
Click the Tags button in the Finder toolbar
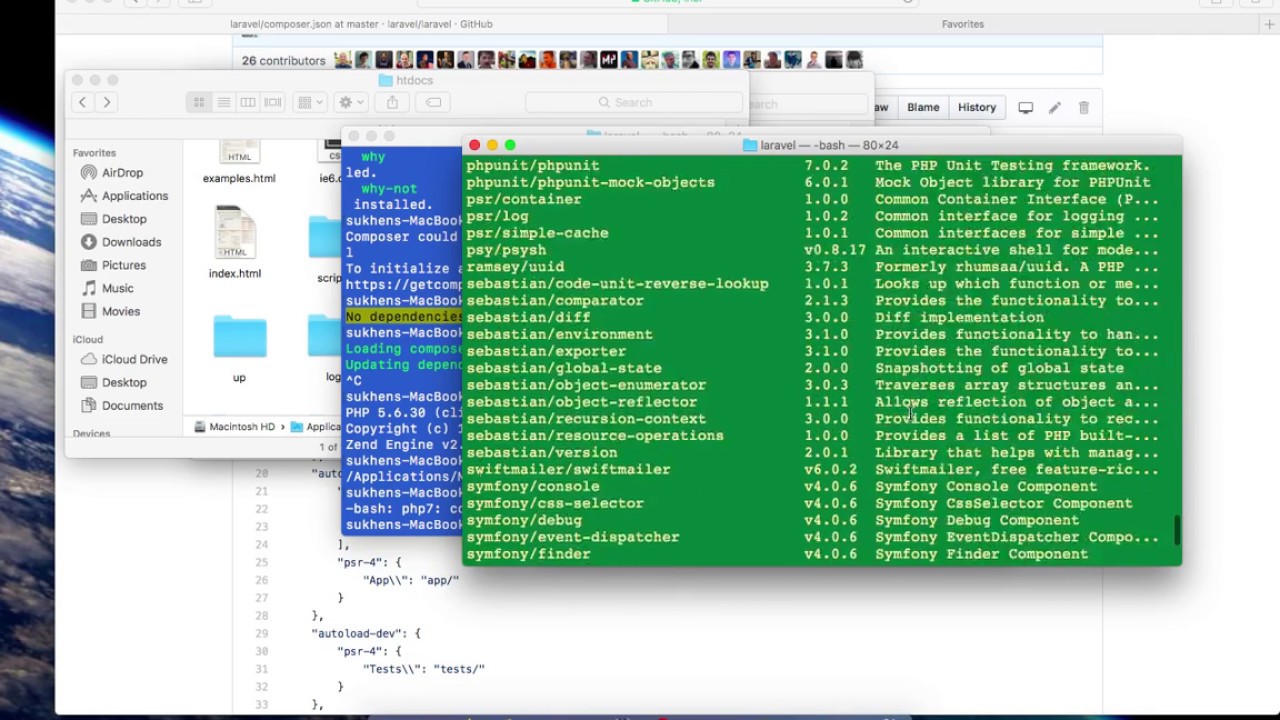[433, 102]
